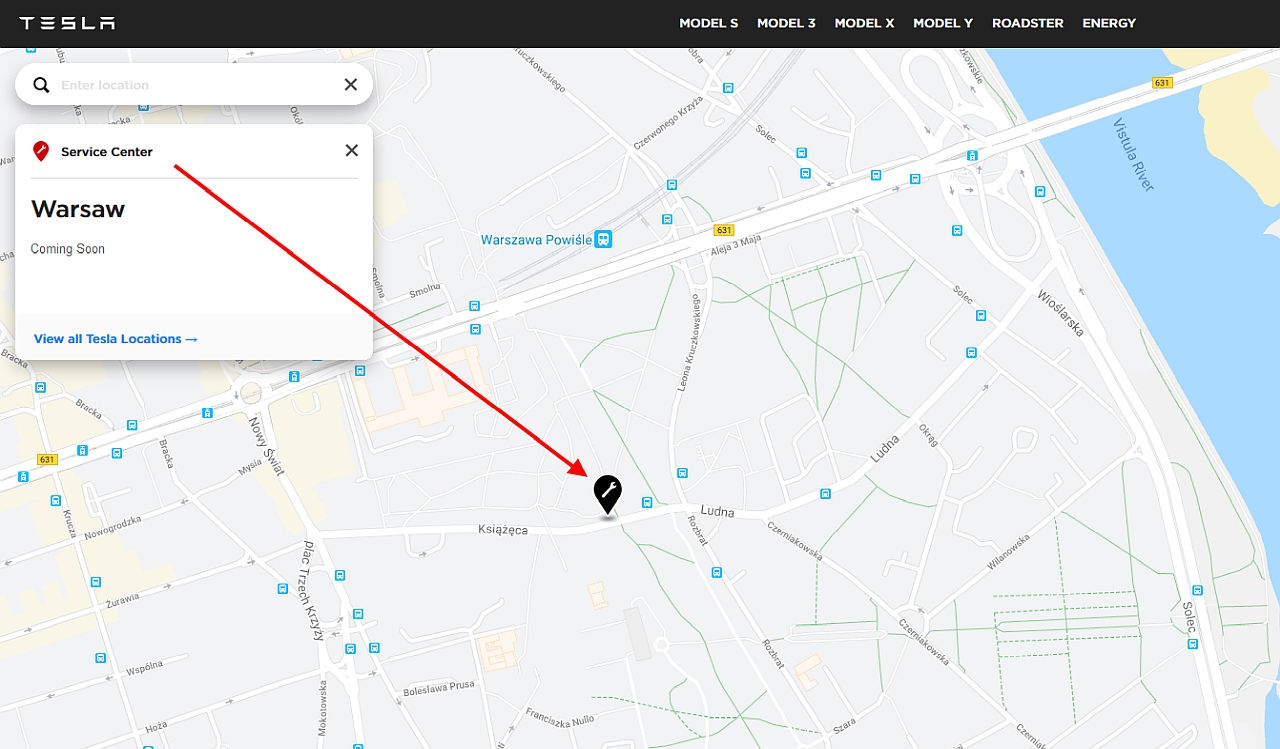Click the Książęca street label
The height and width of the screenshot is (749, 1280).
[x=503, y=529]
